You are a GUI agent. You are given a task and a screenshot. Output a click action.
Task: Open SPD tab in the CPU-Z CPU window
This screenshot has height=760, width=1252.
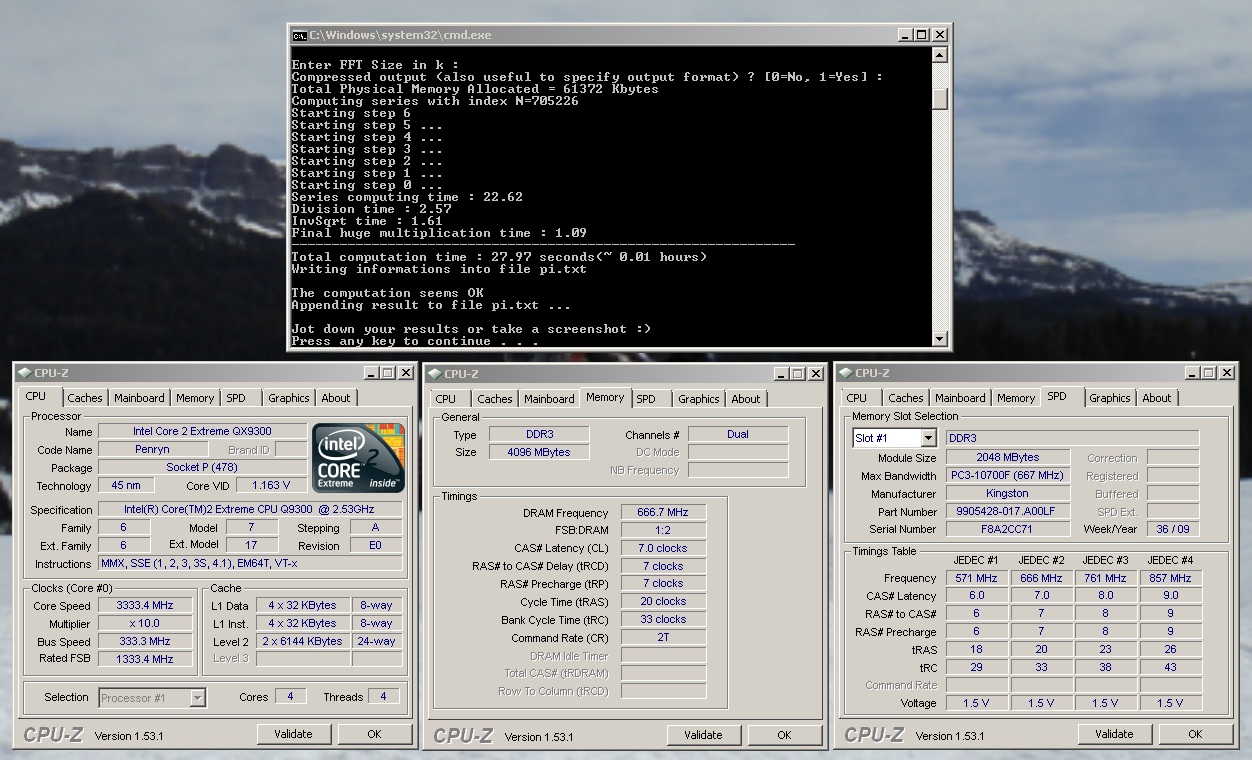tap(236, 398)
